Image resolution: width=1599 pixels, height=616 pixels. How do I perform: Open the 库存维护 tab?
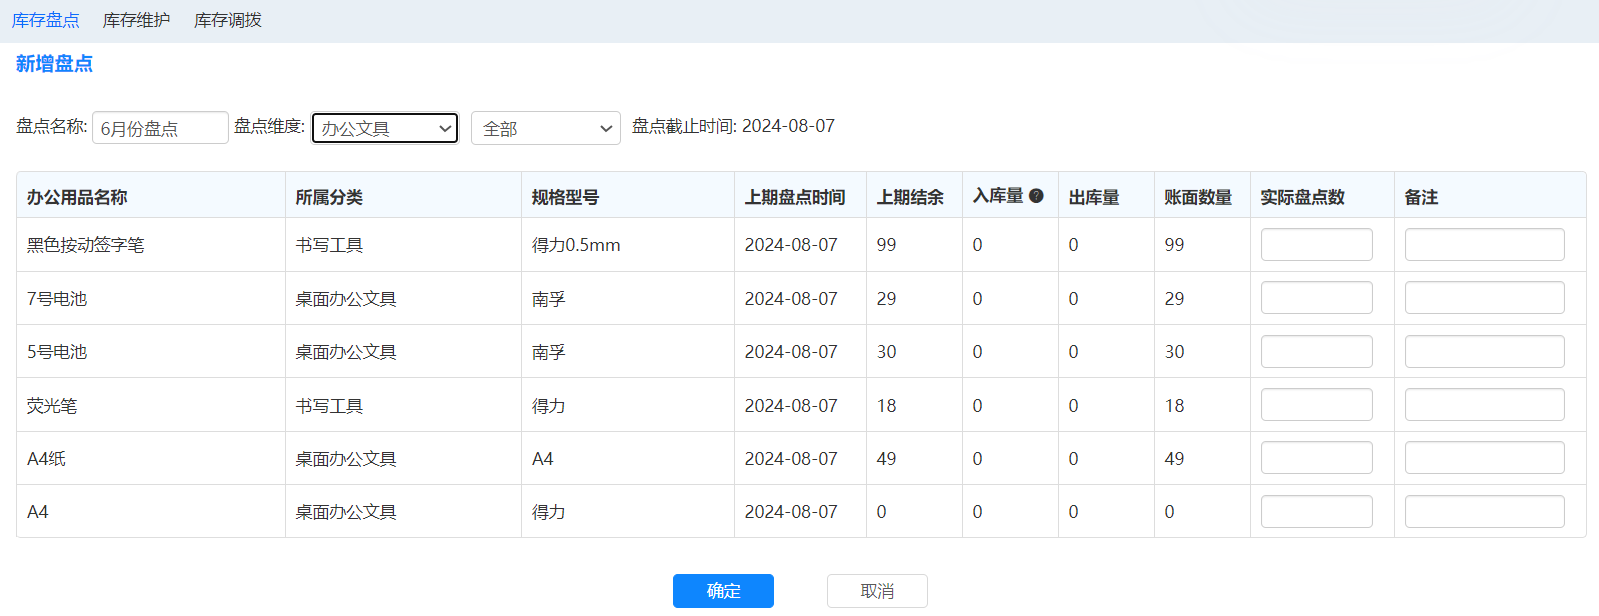pyautogui.click(x=136, y=20)
